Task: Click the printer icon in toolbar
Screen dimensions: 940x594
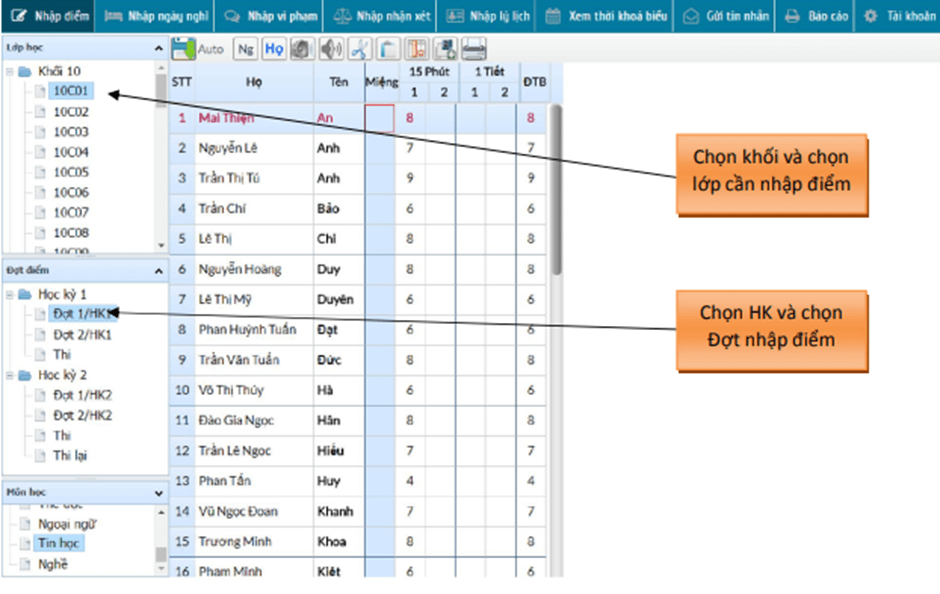Action: (x=474, y=48)
